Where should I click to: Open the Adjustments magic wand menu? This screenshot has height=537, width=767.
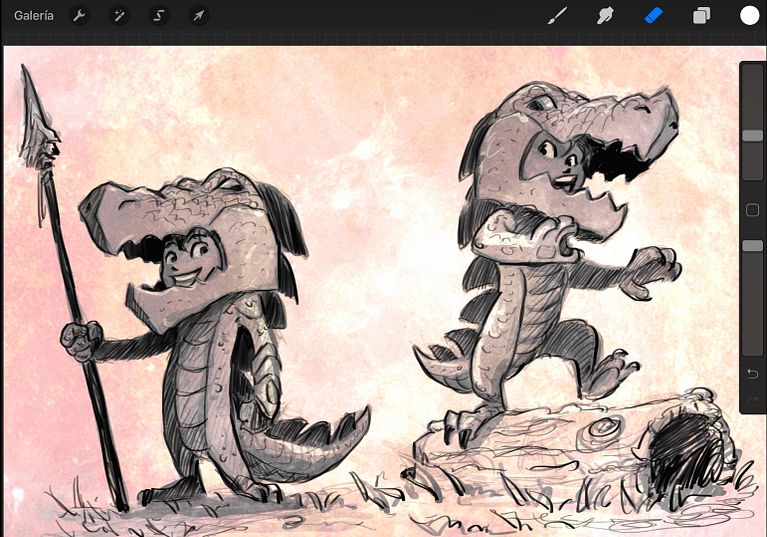(x=119, y=16)
